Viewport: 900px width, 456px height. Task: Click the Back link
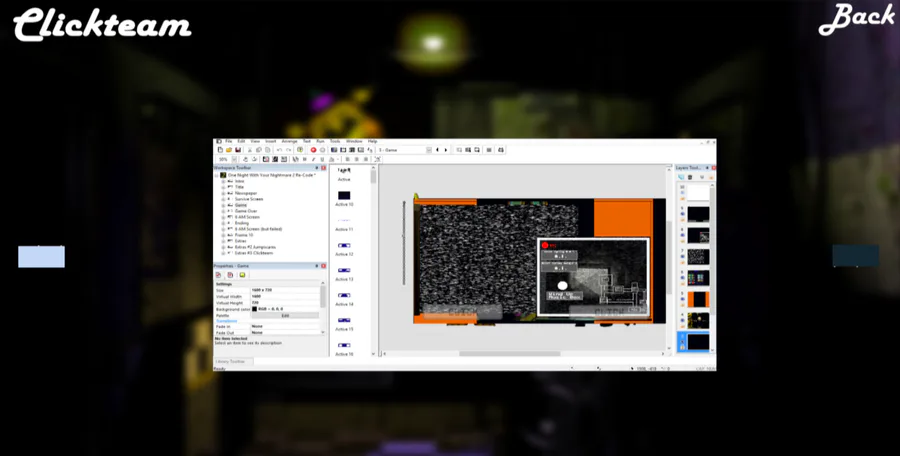click(x=856, y=18)
